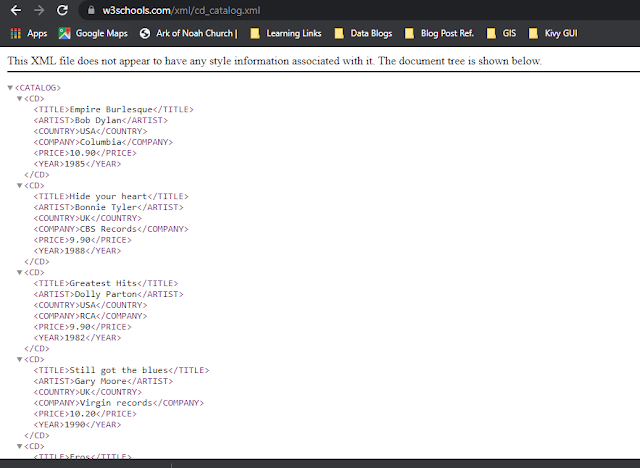Image resolution: width=640 pixels, height=468 pixels.
Task: Open the Data Blogs bookmark folder
Action: tap(363, 33)
